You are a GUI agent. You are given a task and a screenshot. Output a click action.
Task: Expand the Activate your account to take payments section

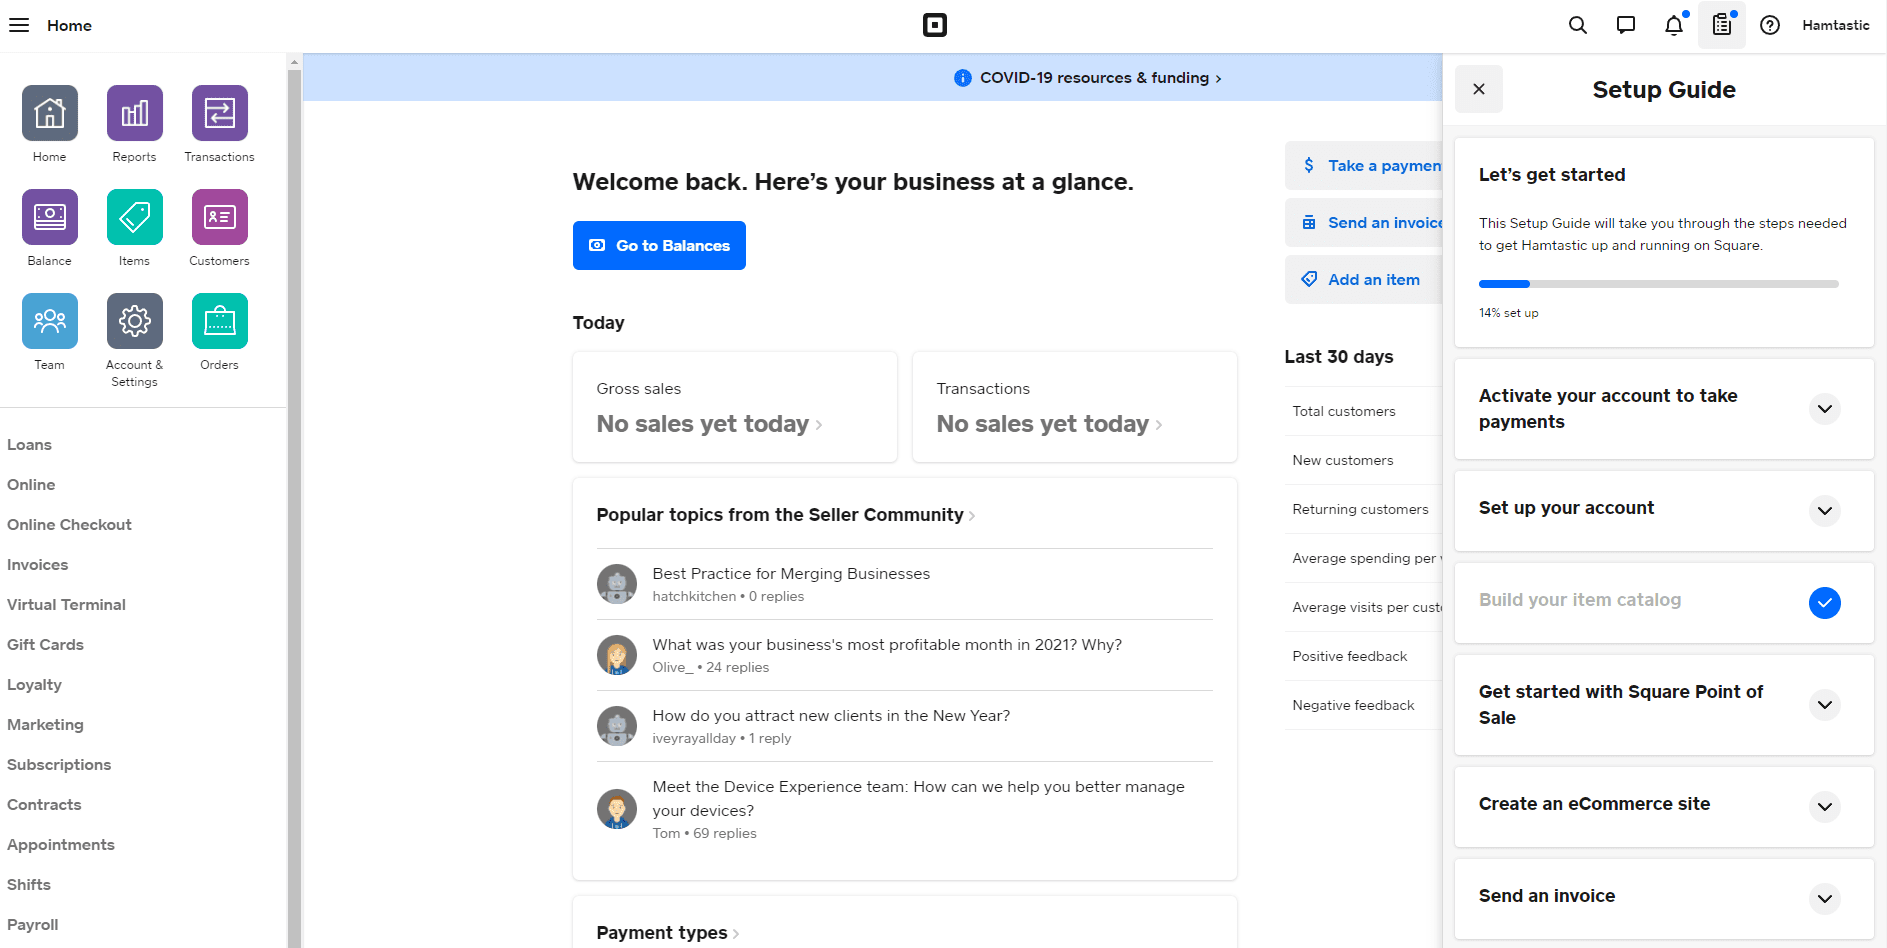(1824, 409)
